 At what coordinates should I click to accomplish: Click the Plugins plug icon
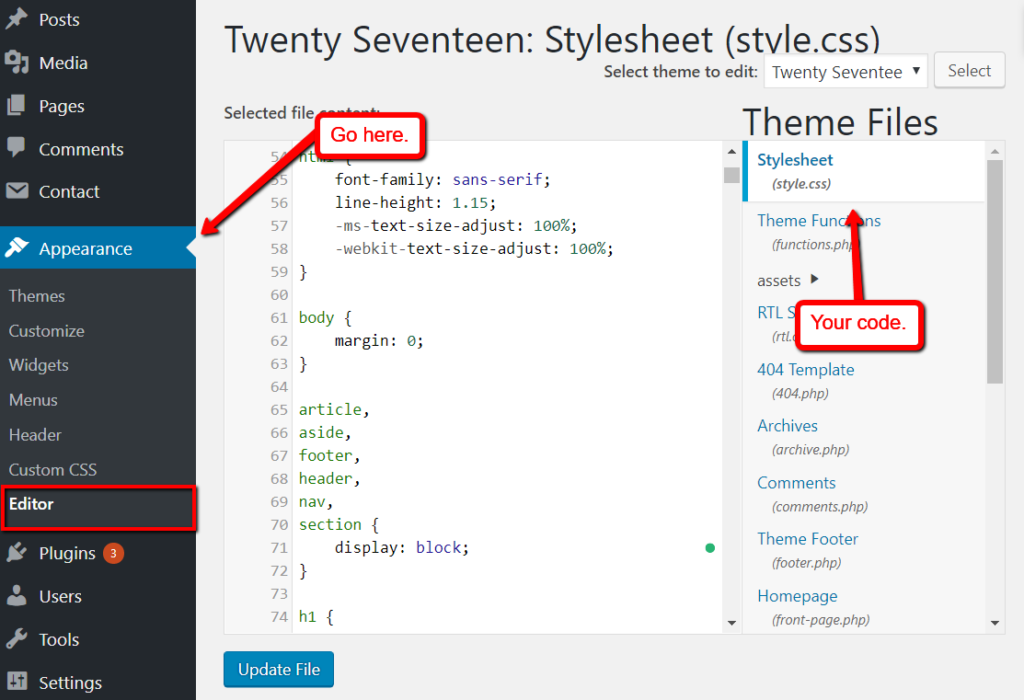[x=16, y=553]
